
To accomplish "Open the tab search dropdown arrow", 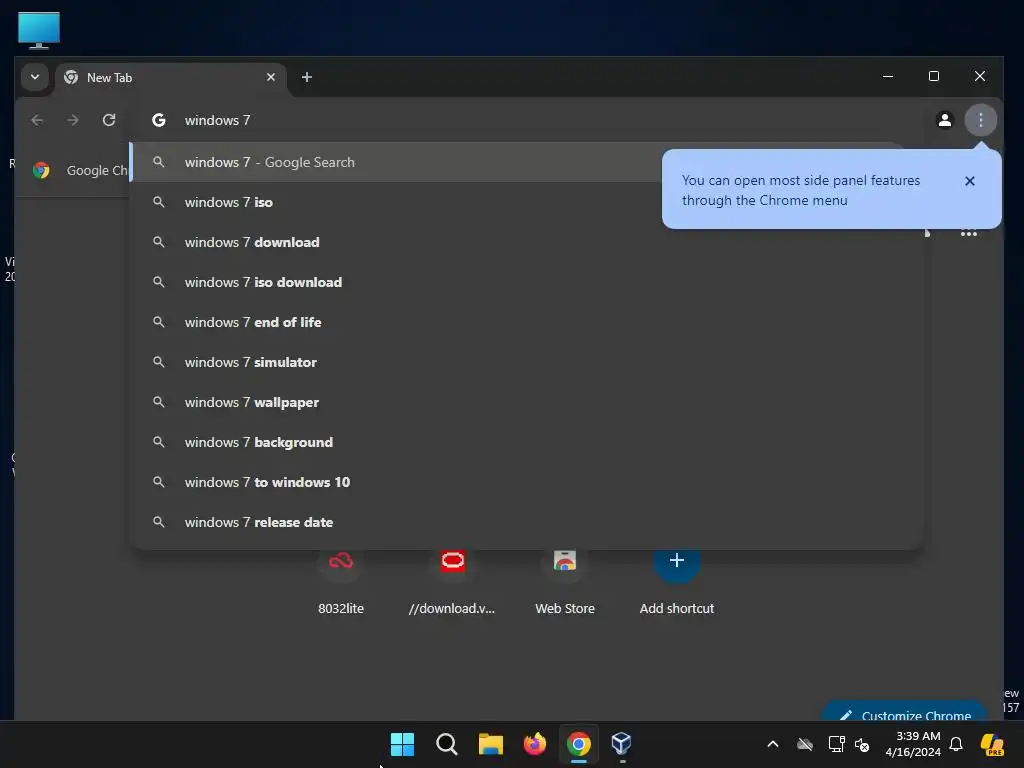I will (x=35, y=77).
